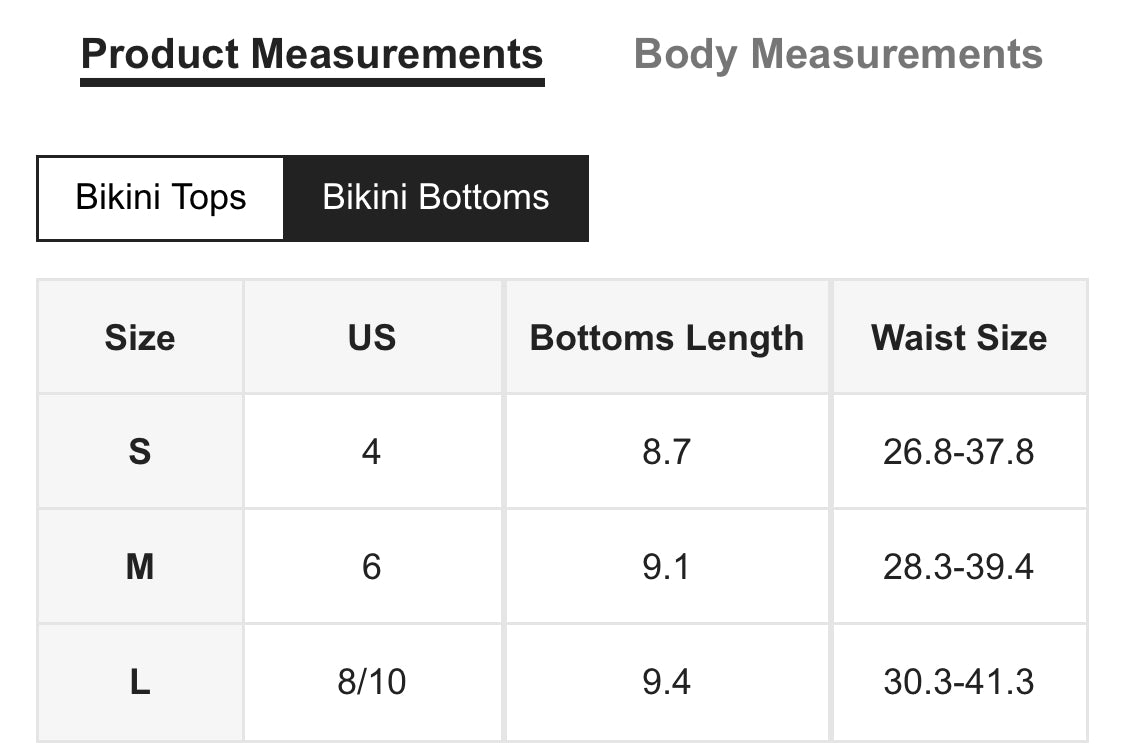Switch to the Product Measurements tab
The width and height of the screenshot is (1125, 756).
(312, 56)
